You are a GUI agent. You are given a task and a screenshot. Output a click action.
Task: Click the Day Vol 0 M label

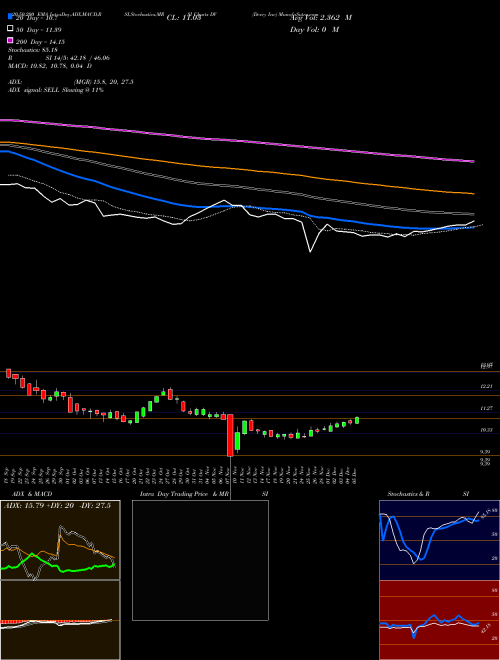(314, 29)
